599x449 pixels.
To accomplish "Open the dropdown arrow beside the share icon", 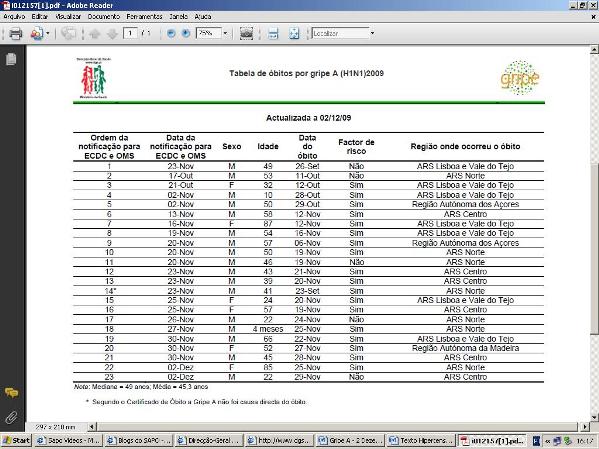I will coord(48,34).
